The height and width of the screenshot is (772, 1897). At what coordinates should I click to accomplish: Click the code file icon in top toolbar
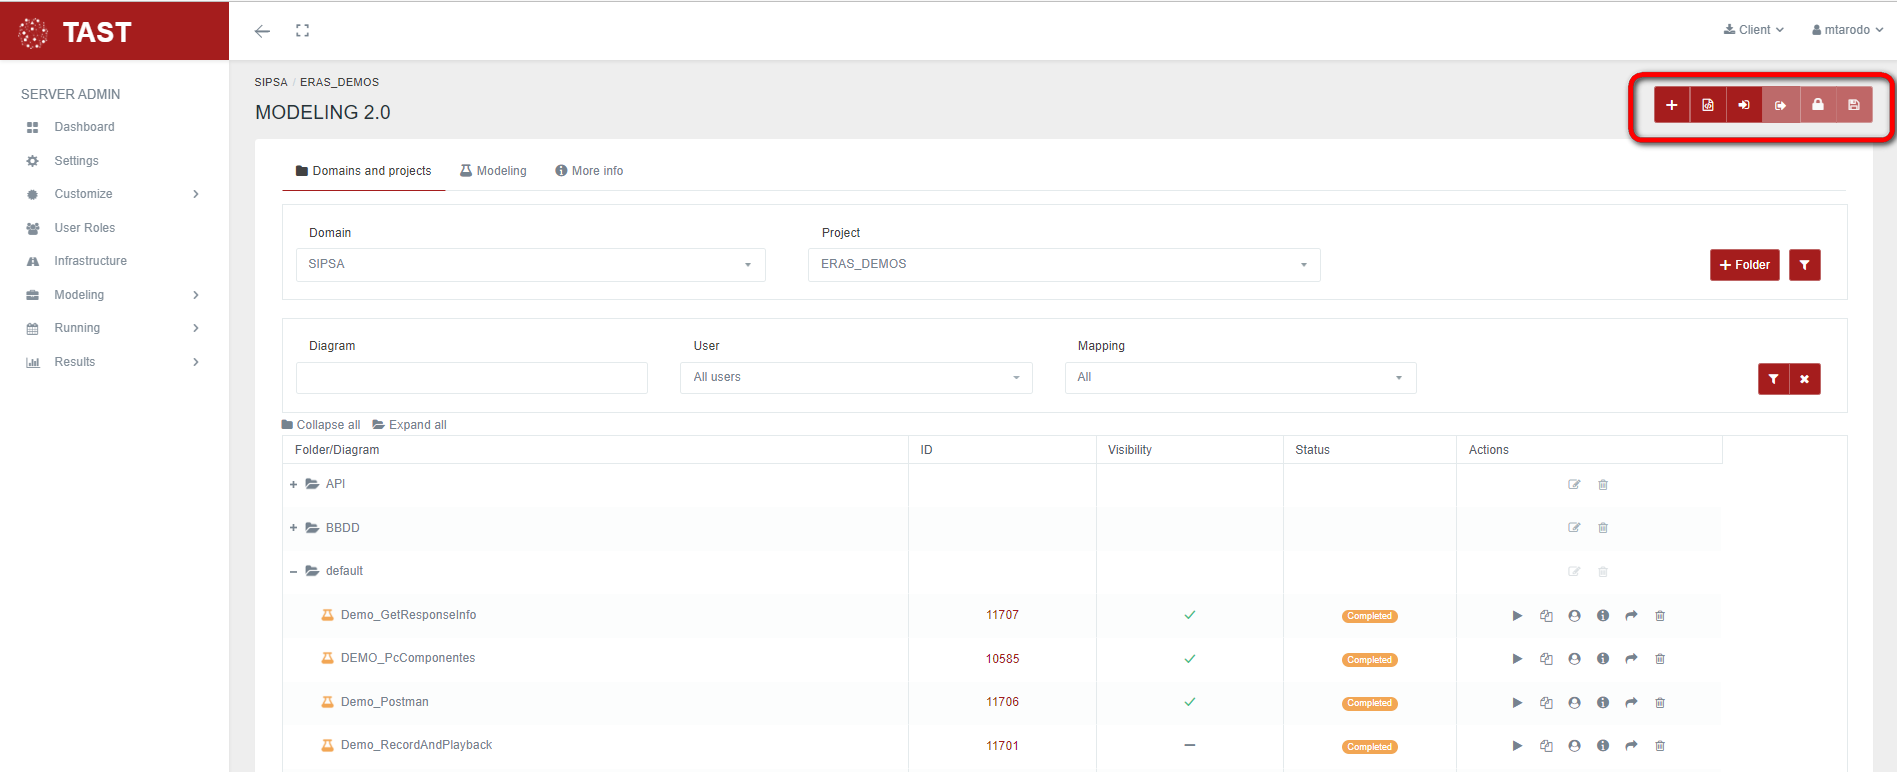pos(1708,105)
